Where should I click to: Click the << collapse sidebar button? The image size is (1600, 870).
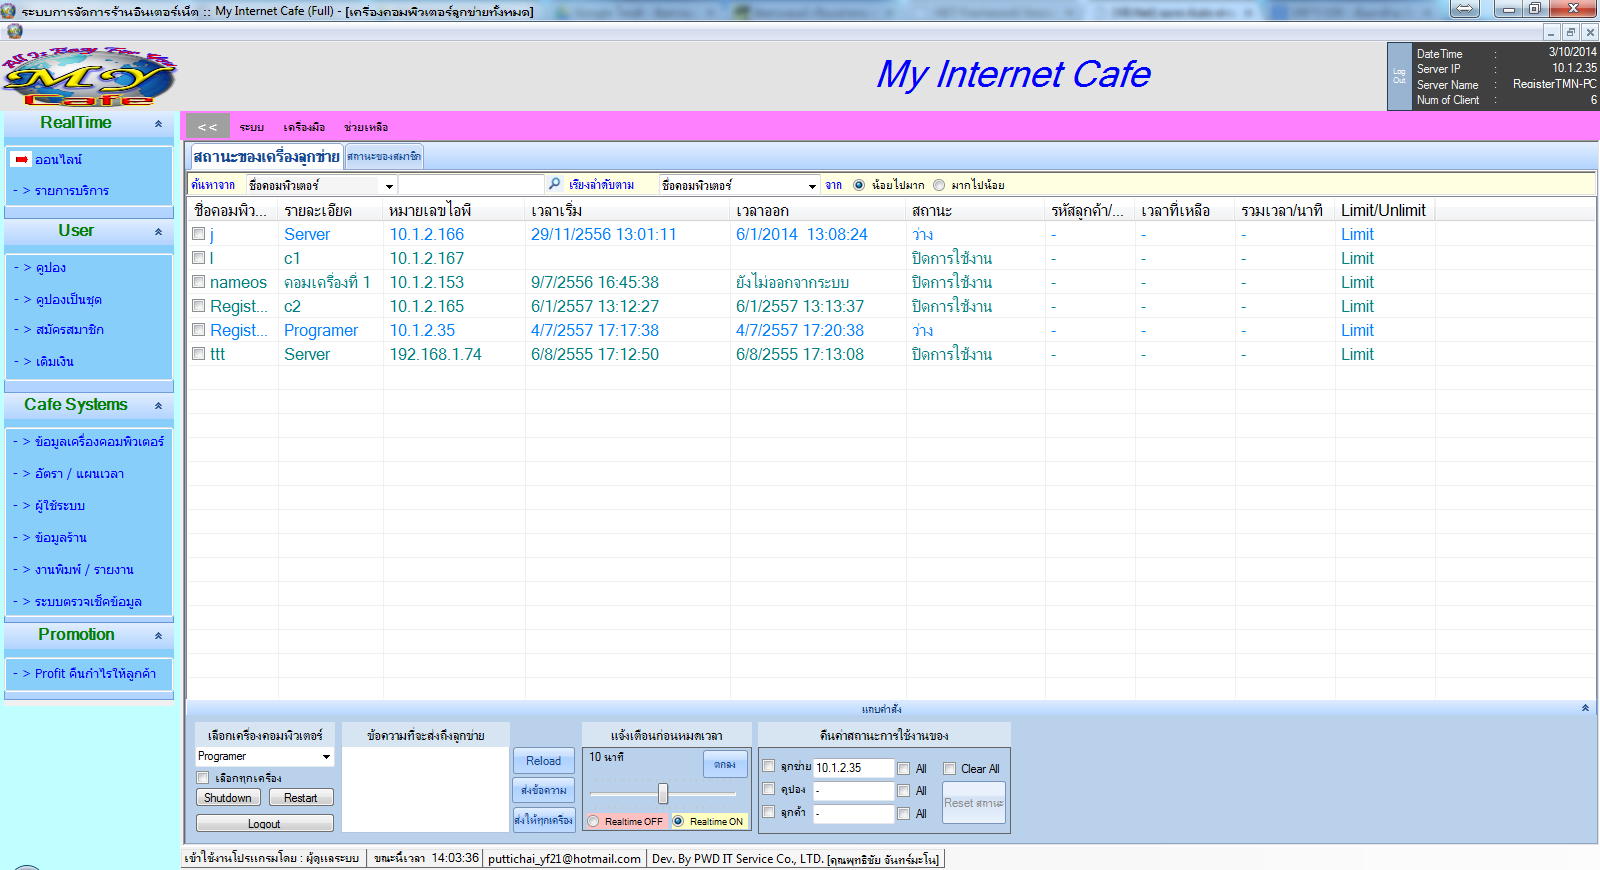pos(207,127)
